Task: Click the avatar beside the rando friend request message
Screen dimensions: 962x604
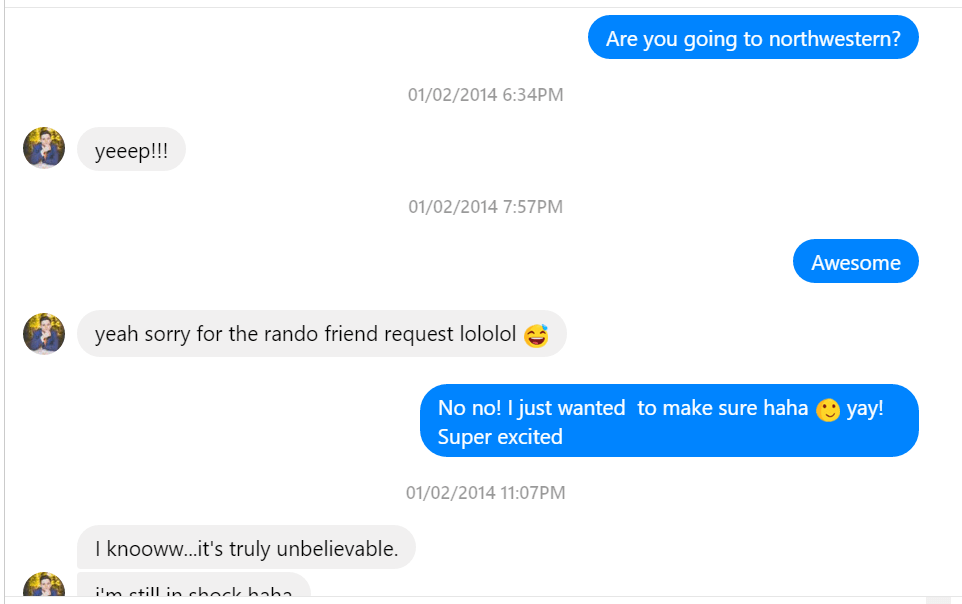Action: tap(44, 334)
